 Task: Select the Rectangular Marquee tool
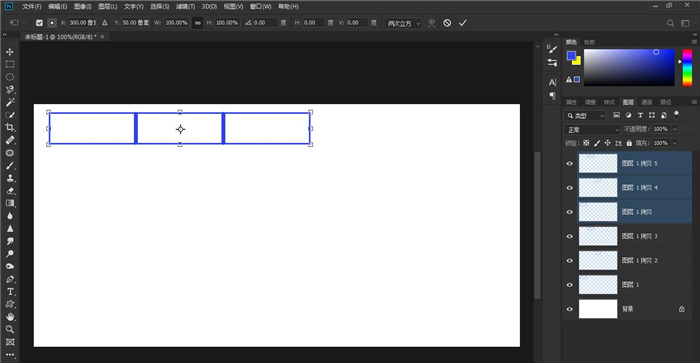[10, 64]
